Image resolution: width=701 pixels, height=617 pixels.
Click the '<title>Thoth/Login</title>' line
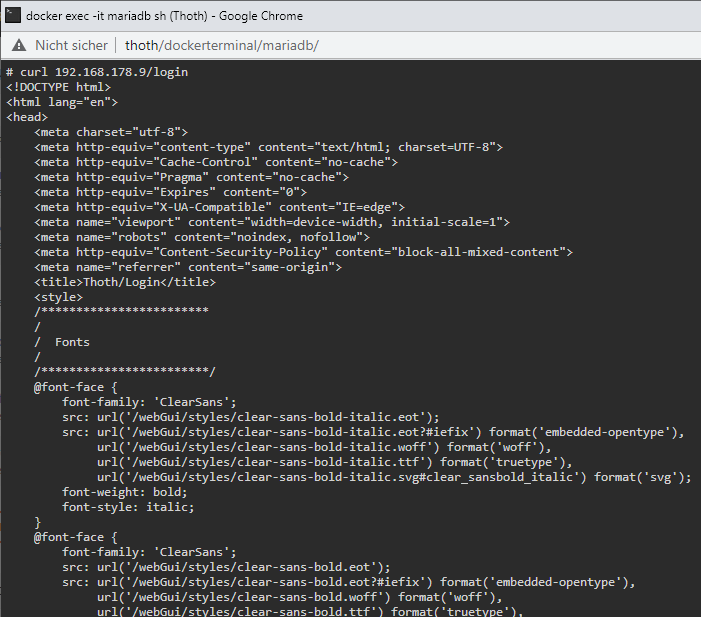(125, 282)
